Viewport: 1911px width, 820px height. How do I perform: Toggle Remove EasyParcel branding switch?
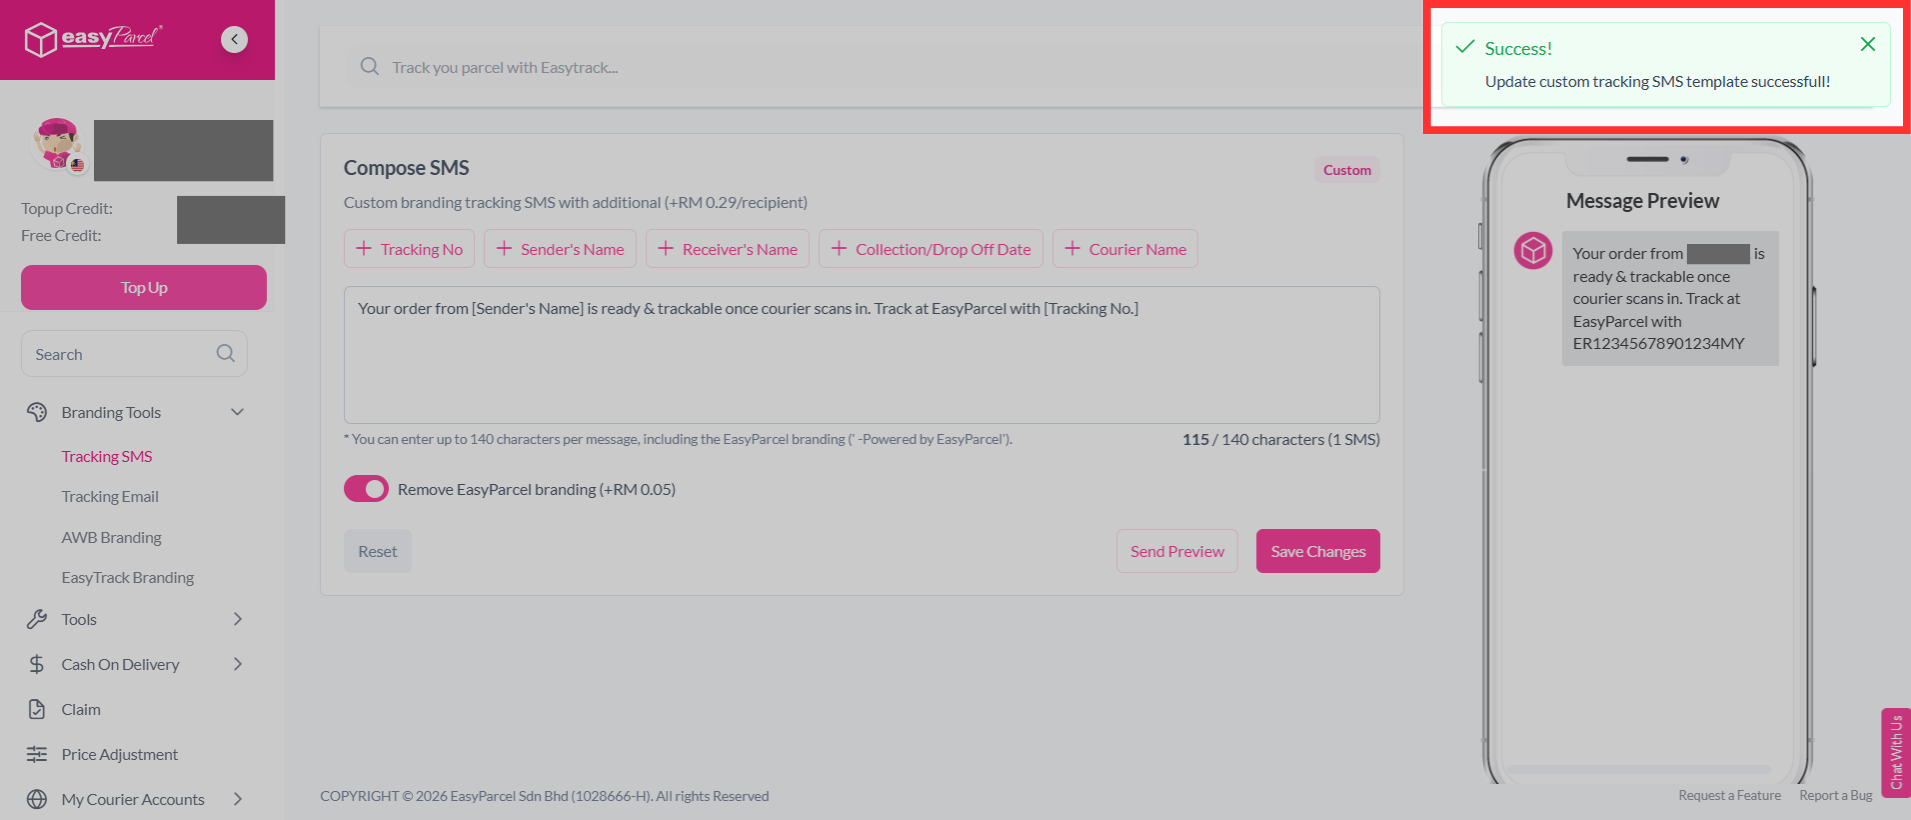pos(366,489)
